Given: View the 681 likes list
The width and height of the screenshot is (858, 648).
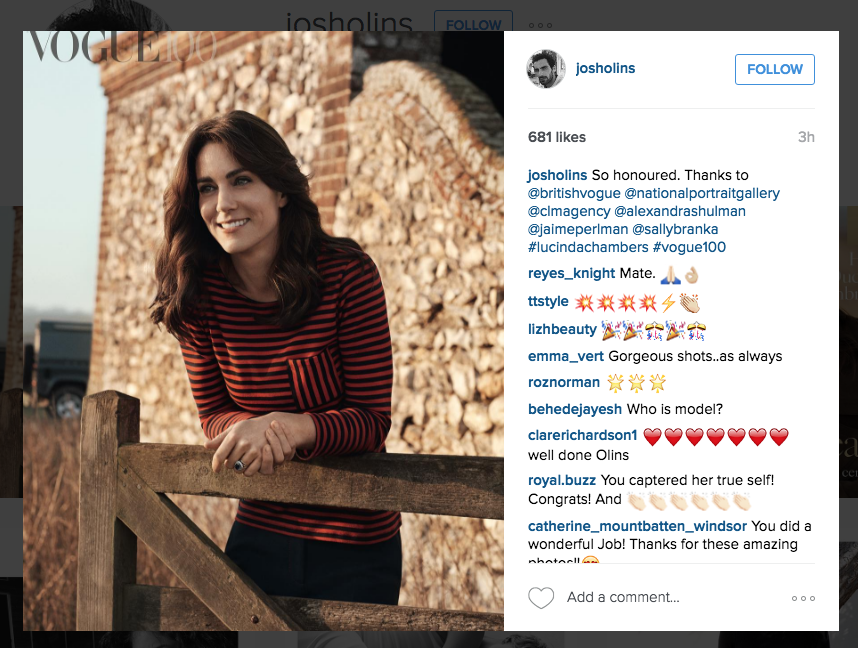Looking at the screenshot, I should click(557, 137).
